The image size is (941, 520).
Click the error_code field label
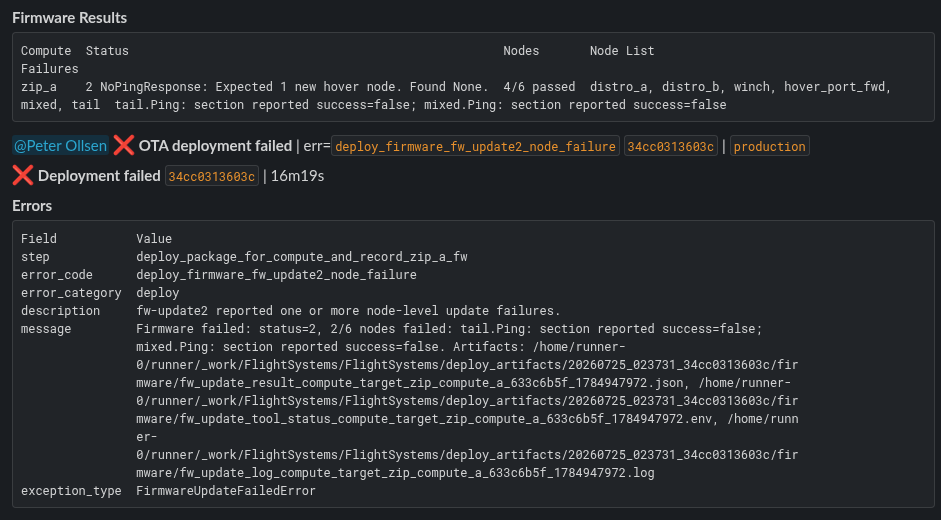click(x=56, y=275)
